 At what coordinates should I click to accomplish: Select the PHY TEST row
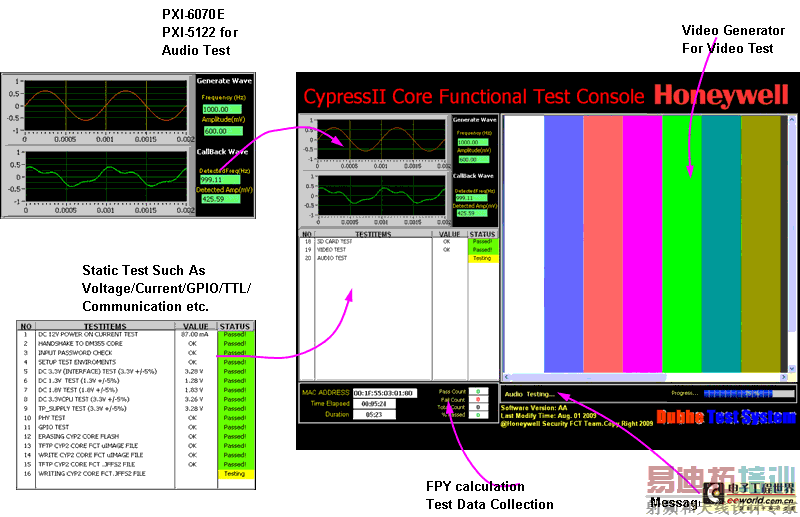tap(136, 418)
